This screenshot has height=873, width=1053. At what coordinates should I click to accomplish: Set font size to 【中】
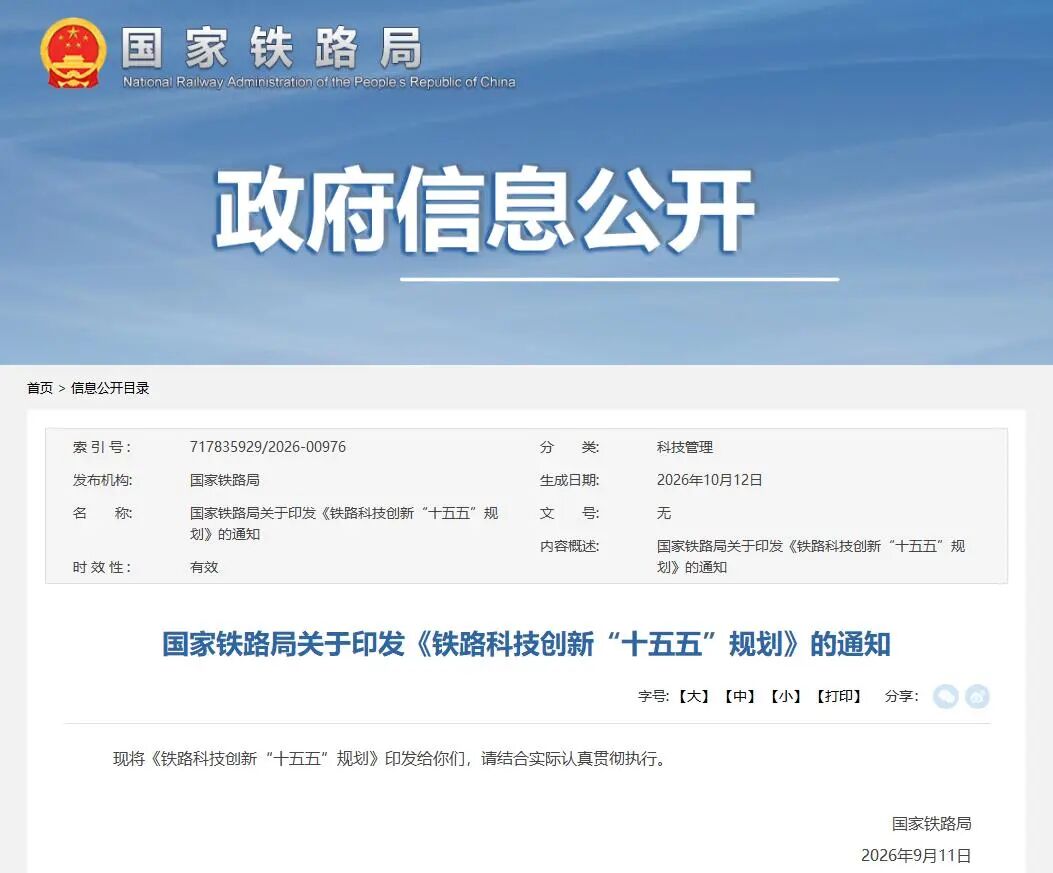click(x=739, y=696)
